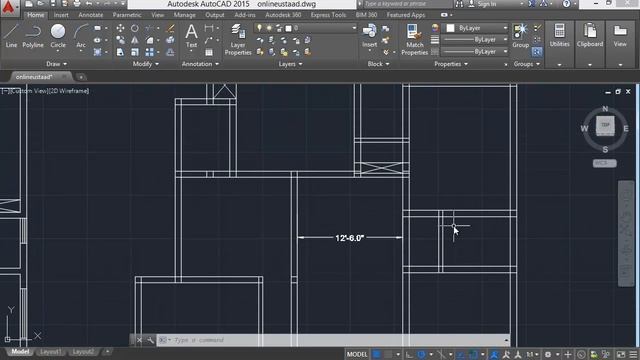Image resolution: width=640 pixels, height=360 pixels.
Task: Select the Match Properties tool
Action: (414, 39)
